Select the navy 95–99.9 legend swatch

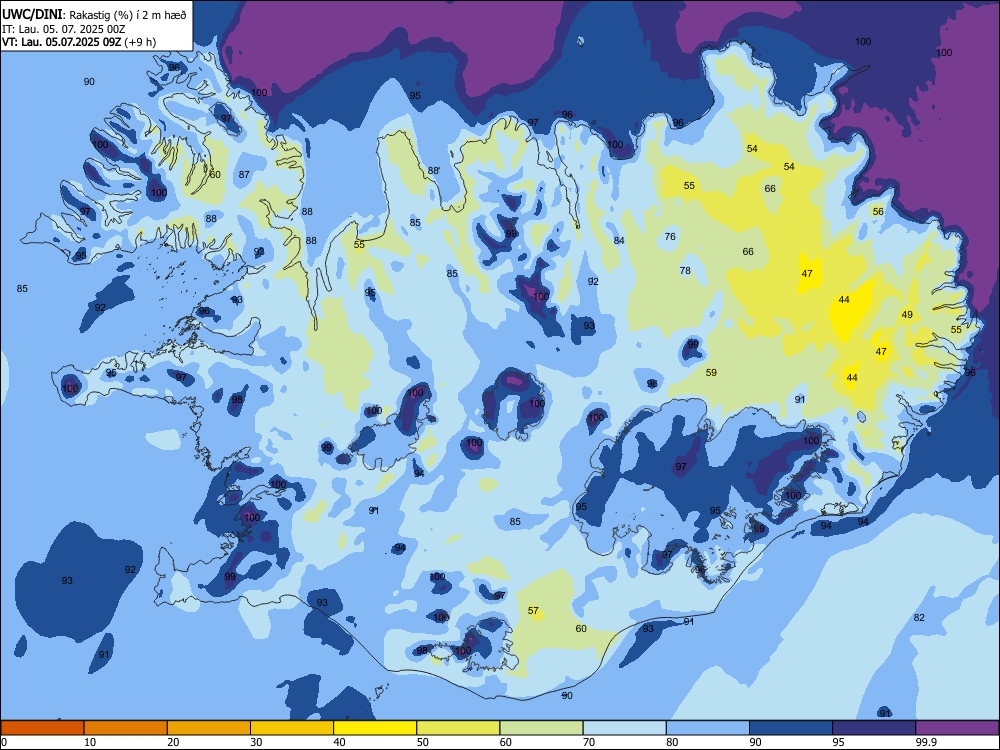pyautogui.click(x=874, y=728)
